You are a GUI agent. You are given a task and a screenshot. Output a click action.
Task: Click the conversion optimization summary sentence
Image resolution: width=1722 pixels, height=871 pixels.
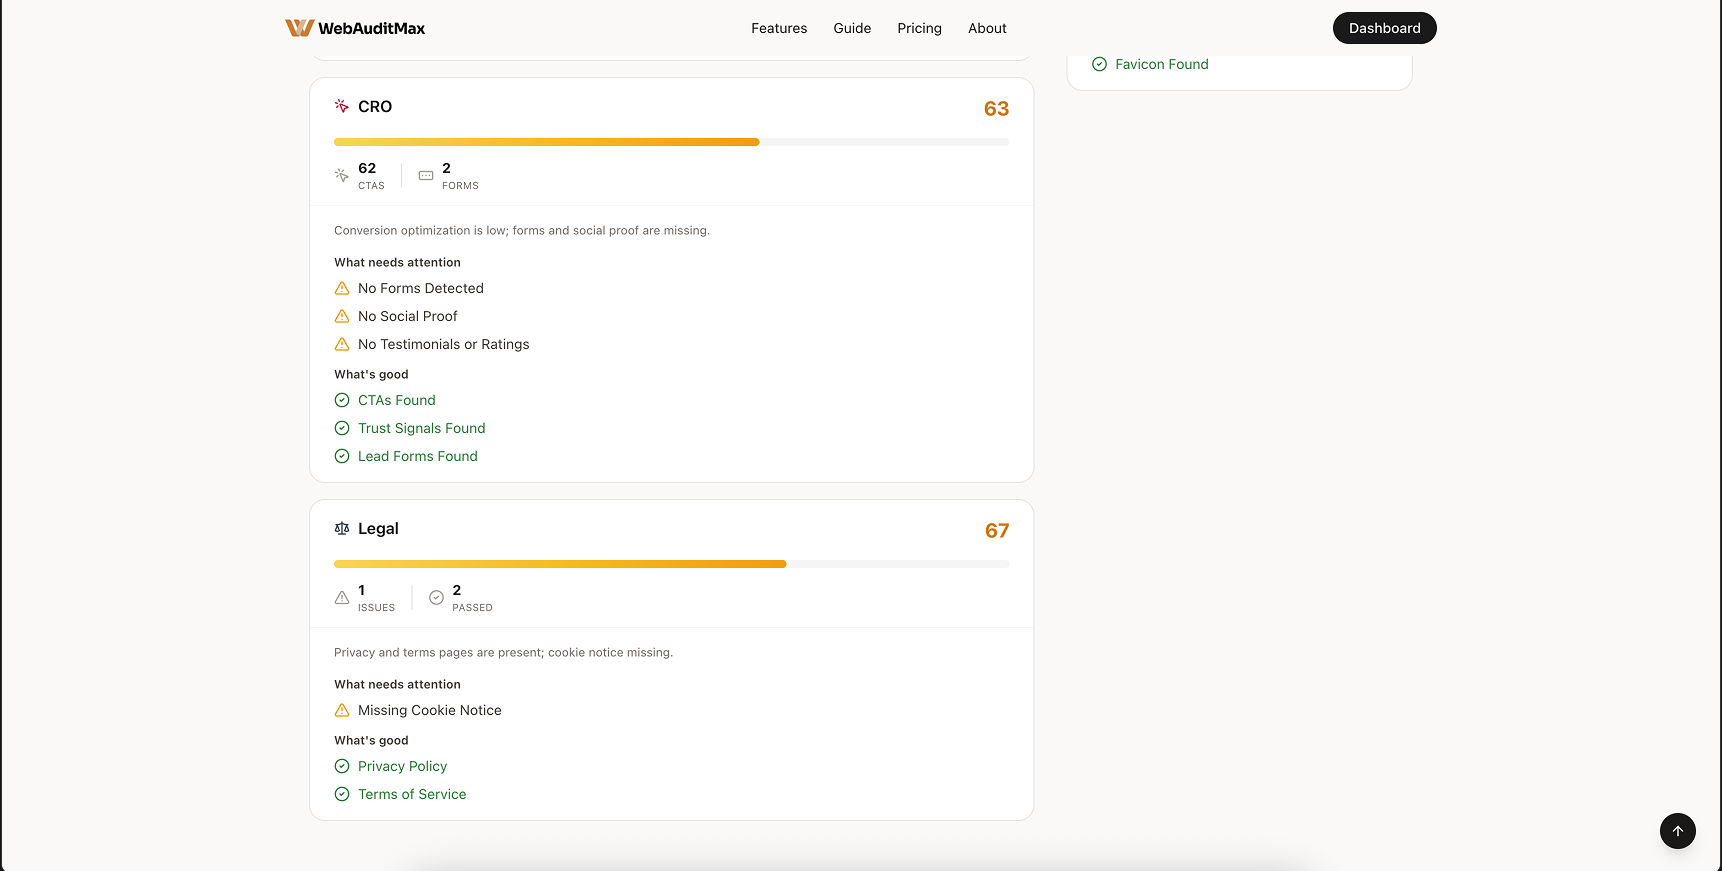click(x=522, y=230)
